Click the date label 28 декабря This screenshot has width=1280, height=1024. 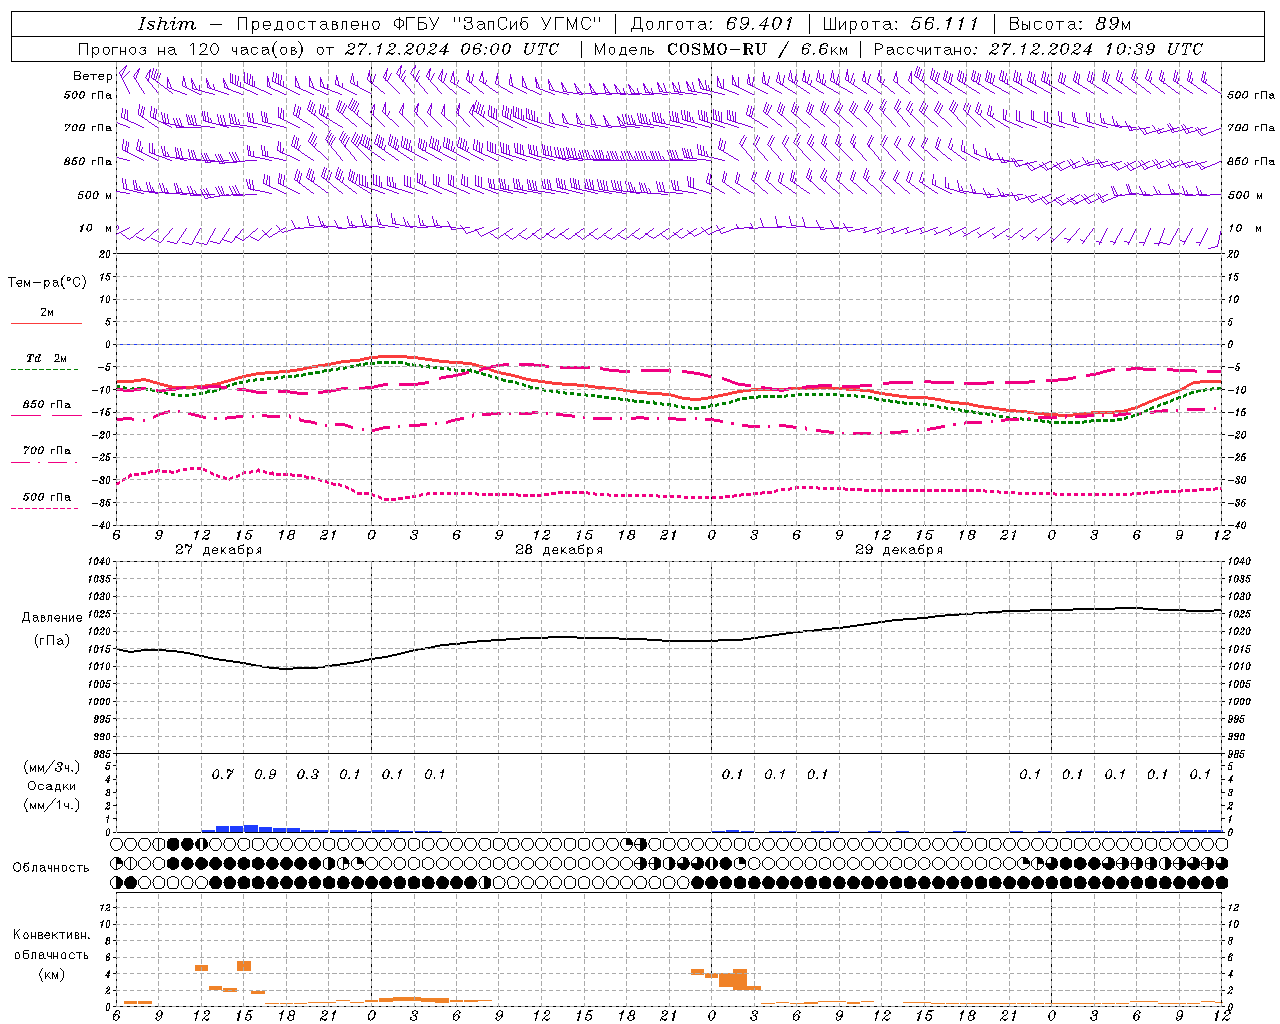click(x=559, y=550)
